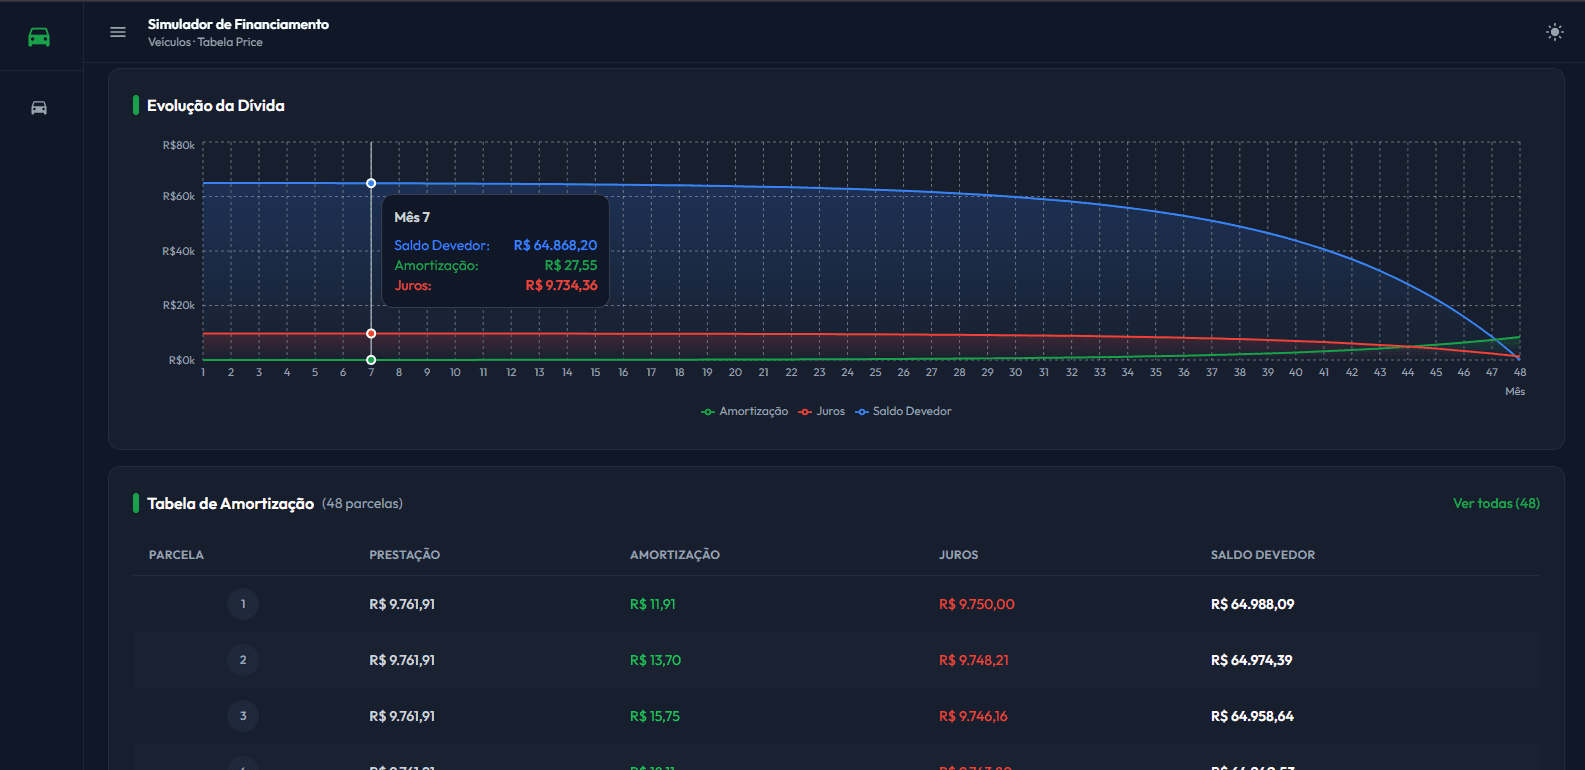The image size is (1585, 770).
Task: Toggle light theme with sun icon
Action: pyautogui.click(x=1554, y=32)
